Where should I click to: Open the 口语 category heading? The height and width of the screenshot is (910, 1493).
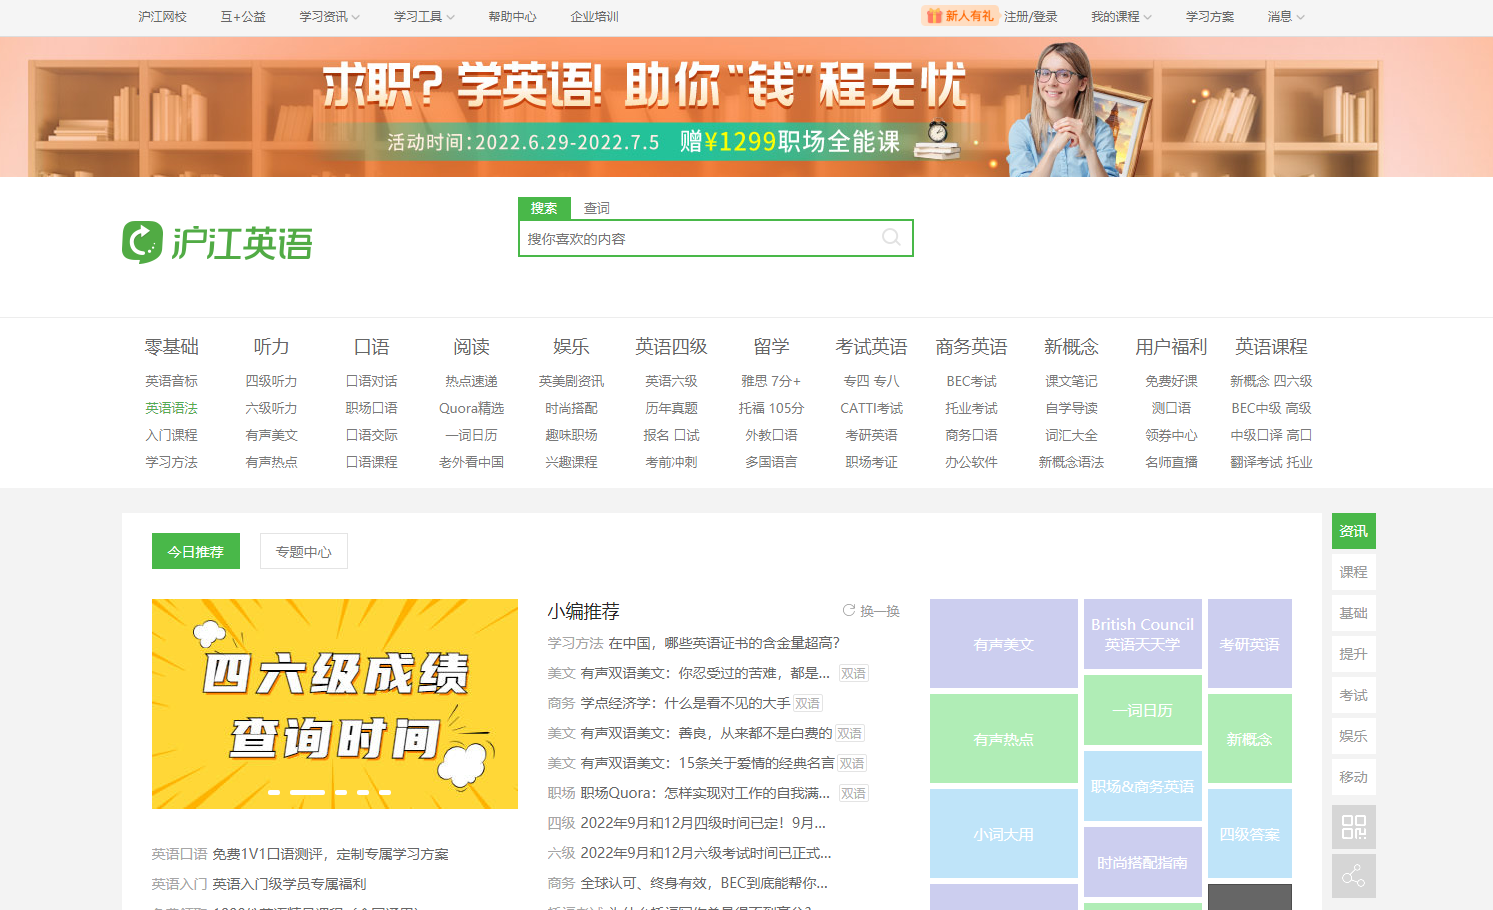tap(372, 347)
